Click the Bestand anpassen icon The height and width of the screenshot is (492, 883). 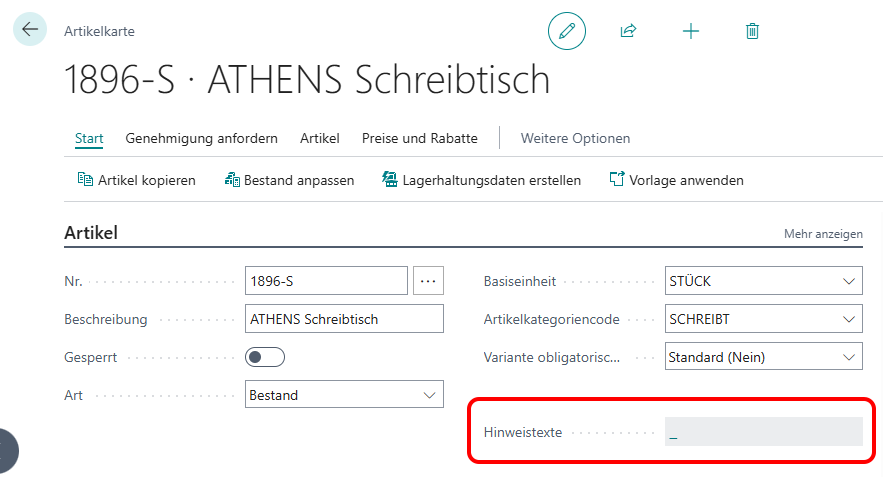pyautogui.click(x=231, y=180)
